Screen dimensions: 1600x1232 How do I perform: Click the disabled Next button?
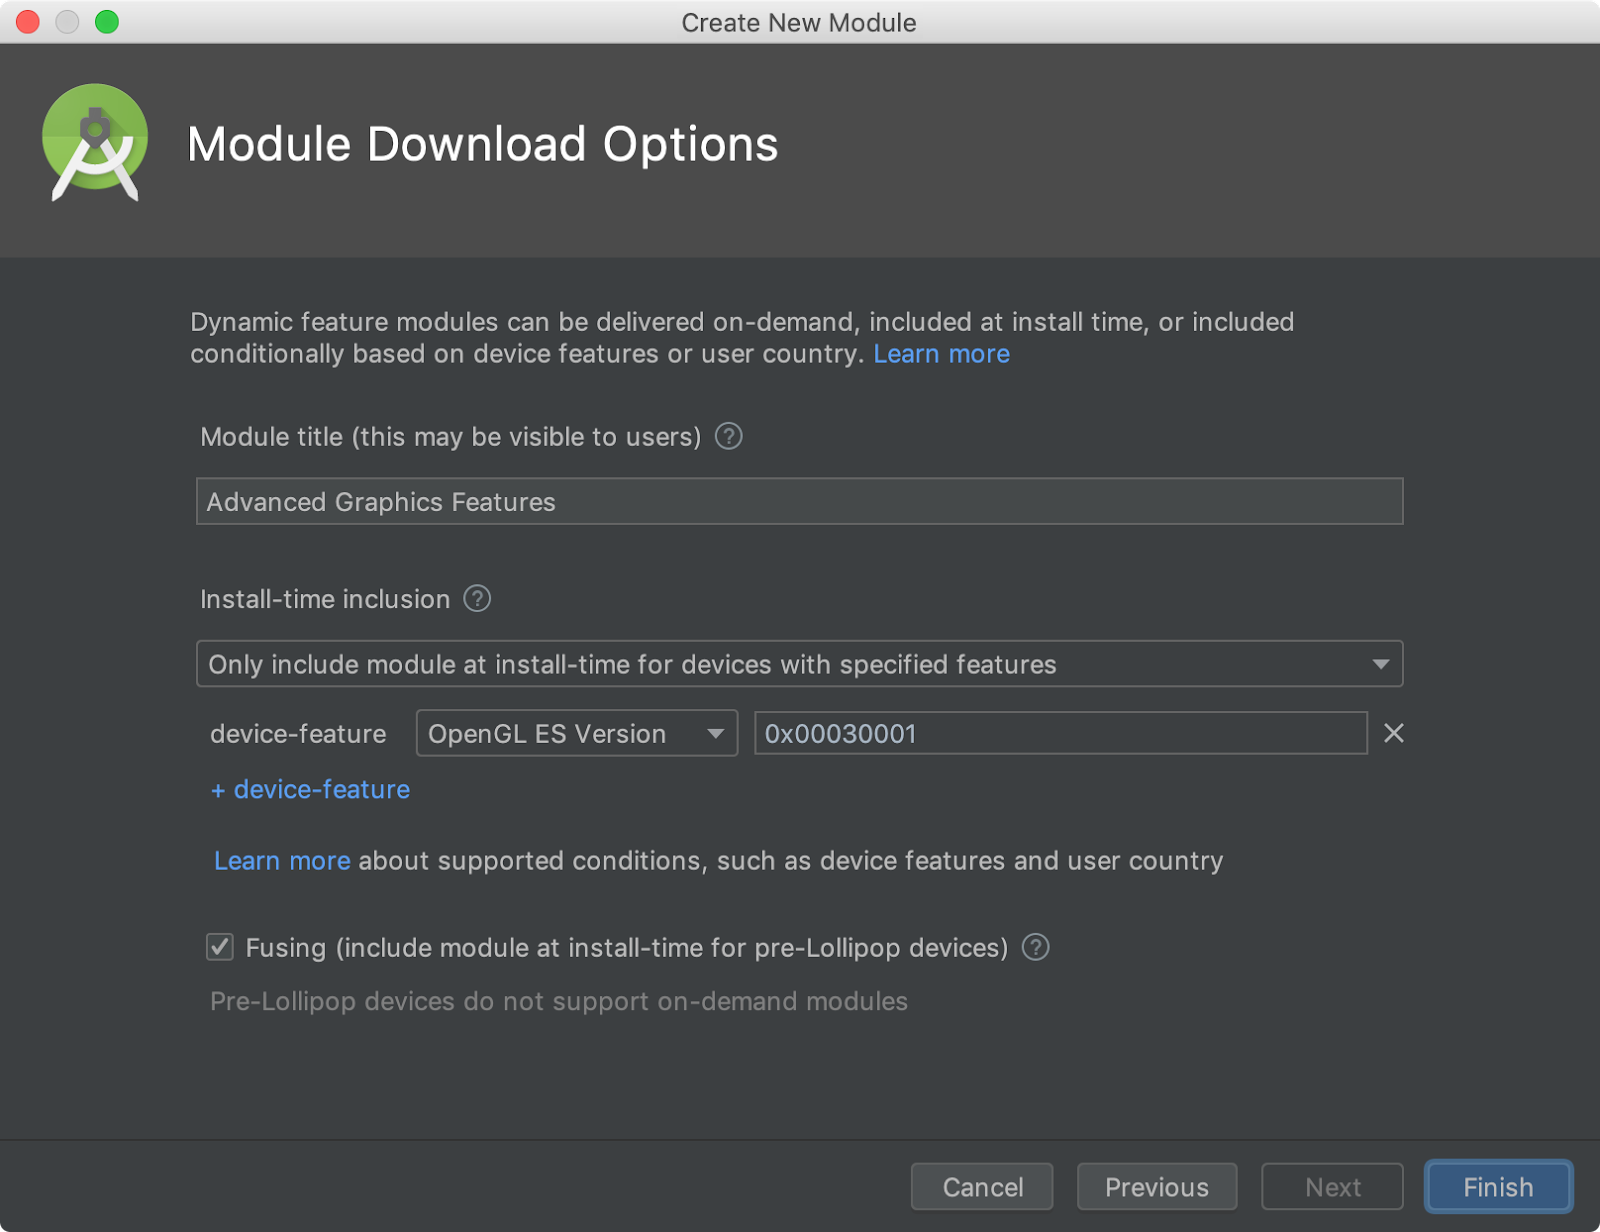tap(1332, 1187)
